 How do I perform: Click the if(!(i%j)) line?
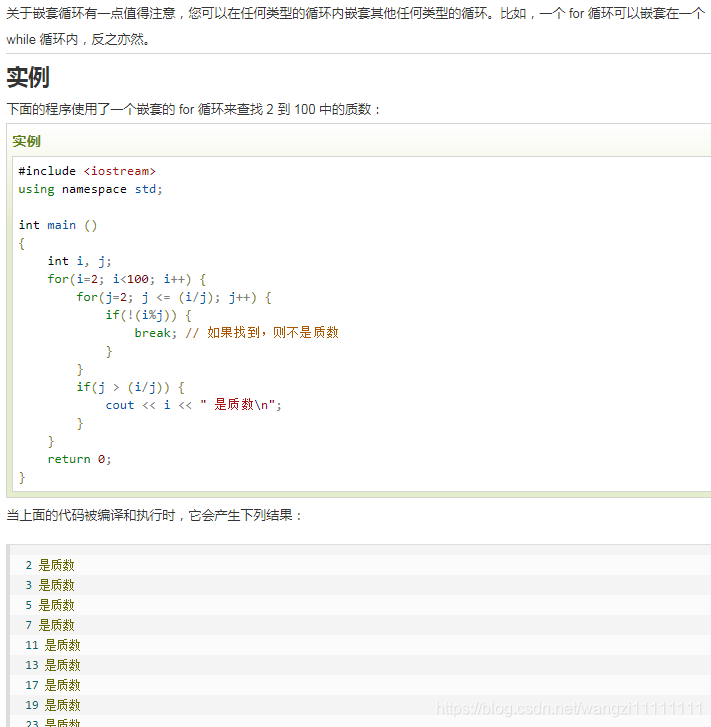click(148, 315)
